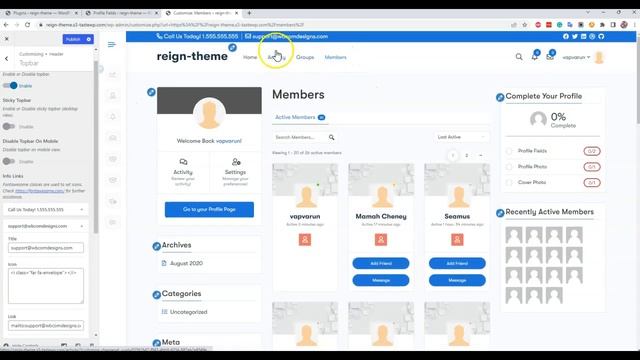Image resolution: width=640 pixels, height=360 pixels.
Task: Open the fontawesome link in Info Links
Action: pyautogui.click(x=40, y=191)
